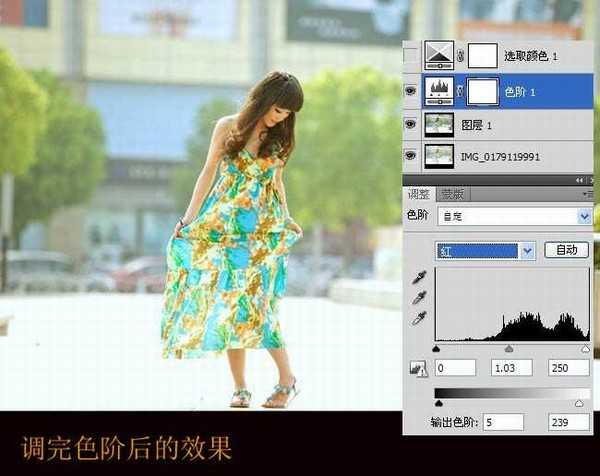Select the layer named 选取颜色 1
This screenshot has width=600, height=476.
click(498, 56)
